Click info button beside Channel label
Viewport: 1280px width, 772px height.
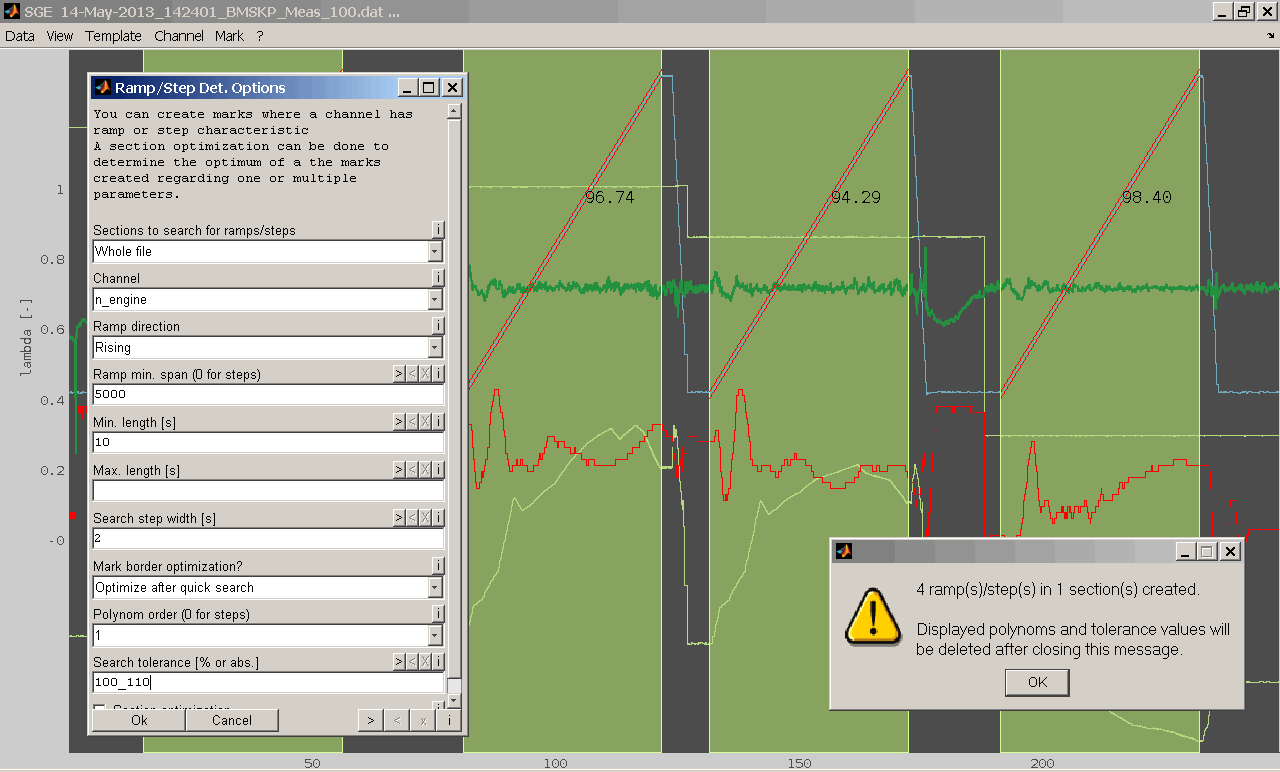click(x=438, y=278)
